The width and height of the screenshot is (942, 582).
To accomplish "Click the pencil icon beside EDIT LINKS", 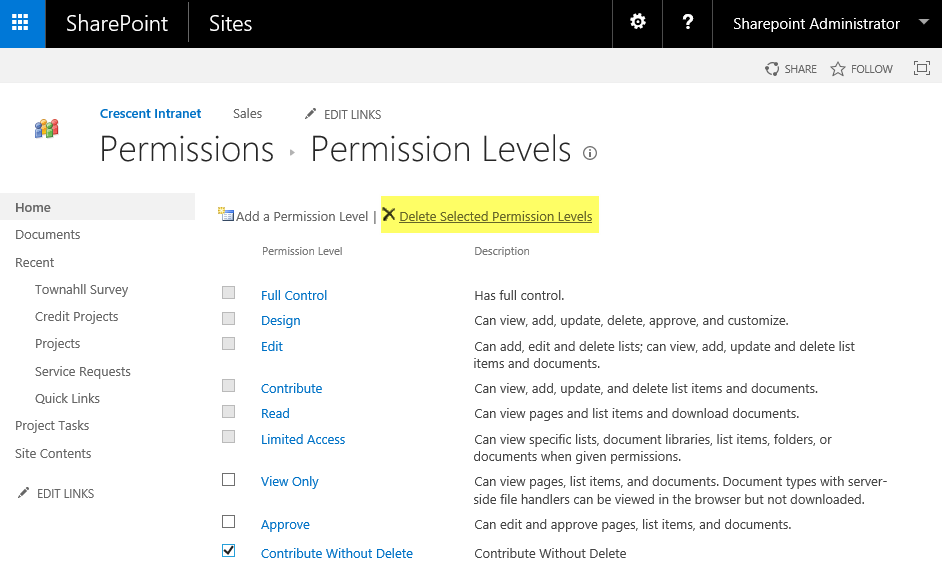I will click(309, 114).
